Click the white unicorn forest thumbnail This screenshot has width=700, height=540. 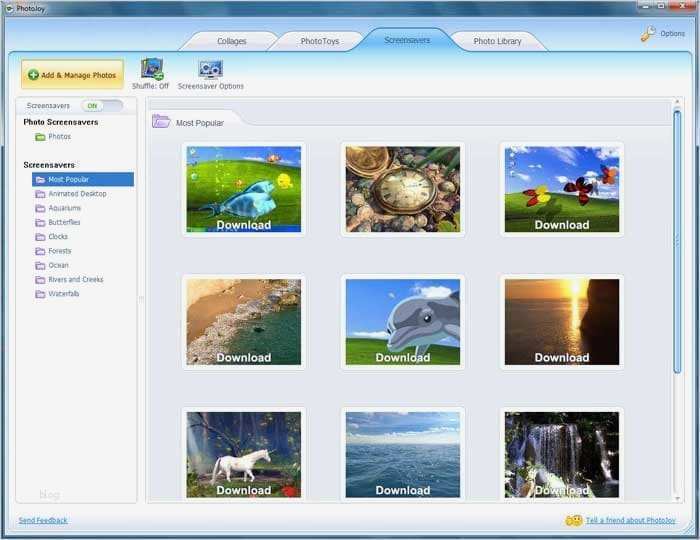[244, 454]
